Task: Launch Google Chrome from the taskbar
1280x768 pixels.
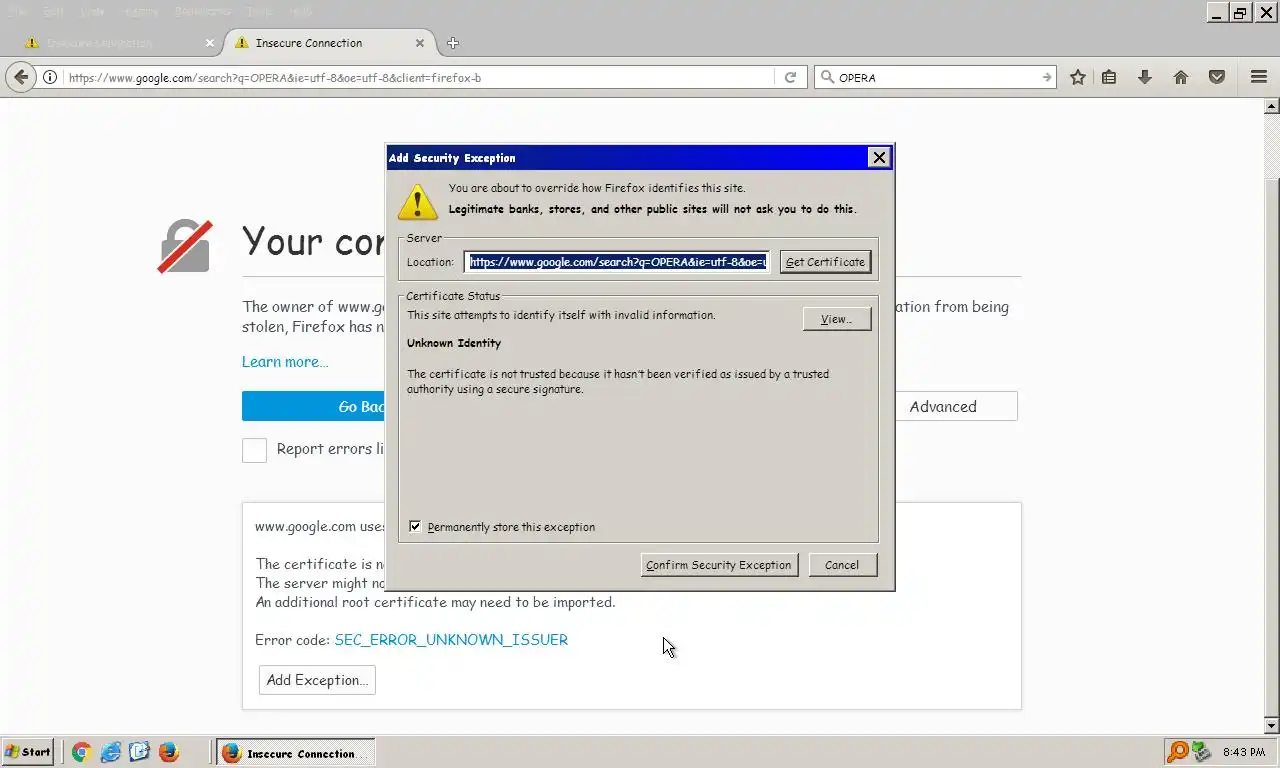Action: pyautogui.click(x=82, y=752)
